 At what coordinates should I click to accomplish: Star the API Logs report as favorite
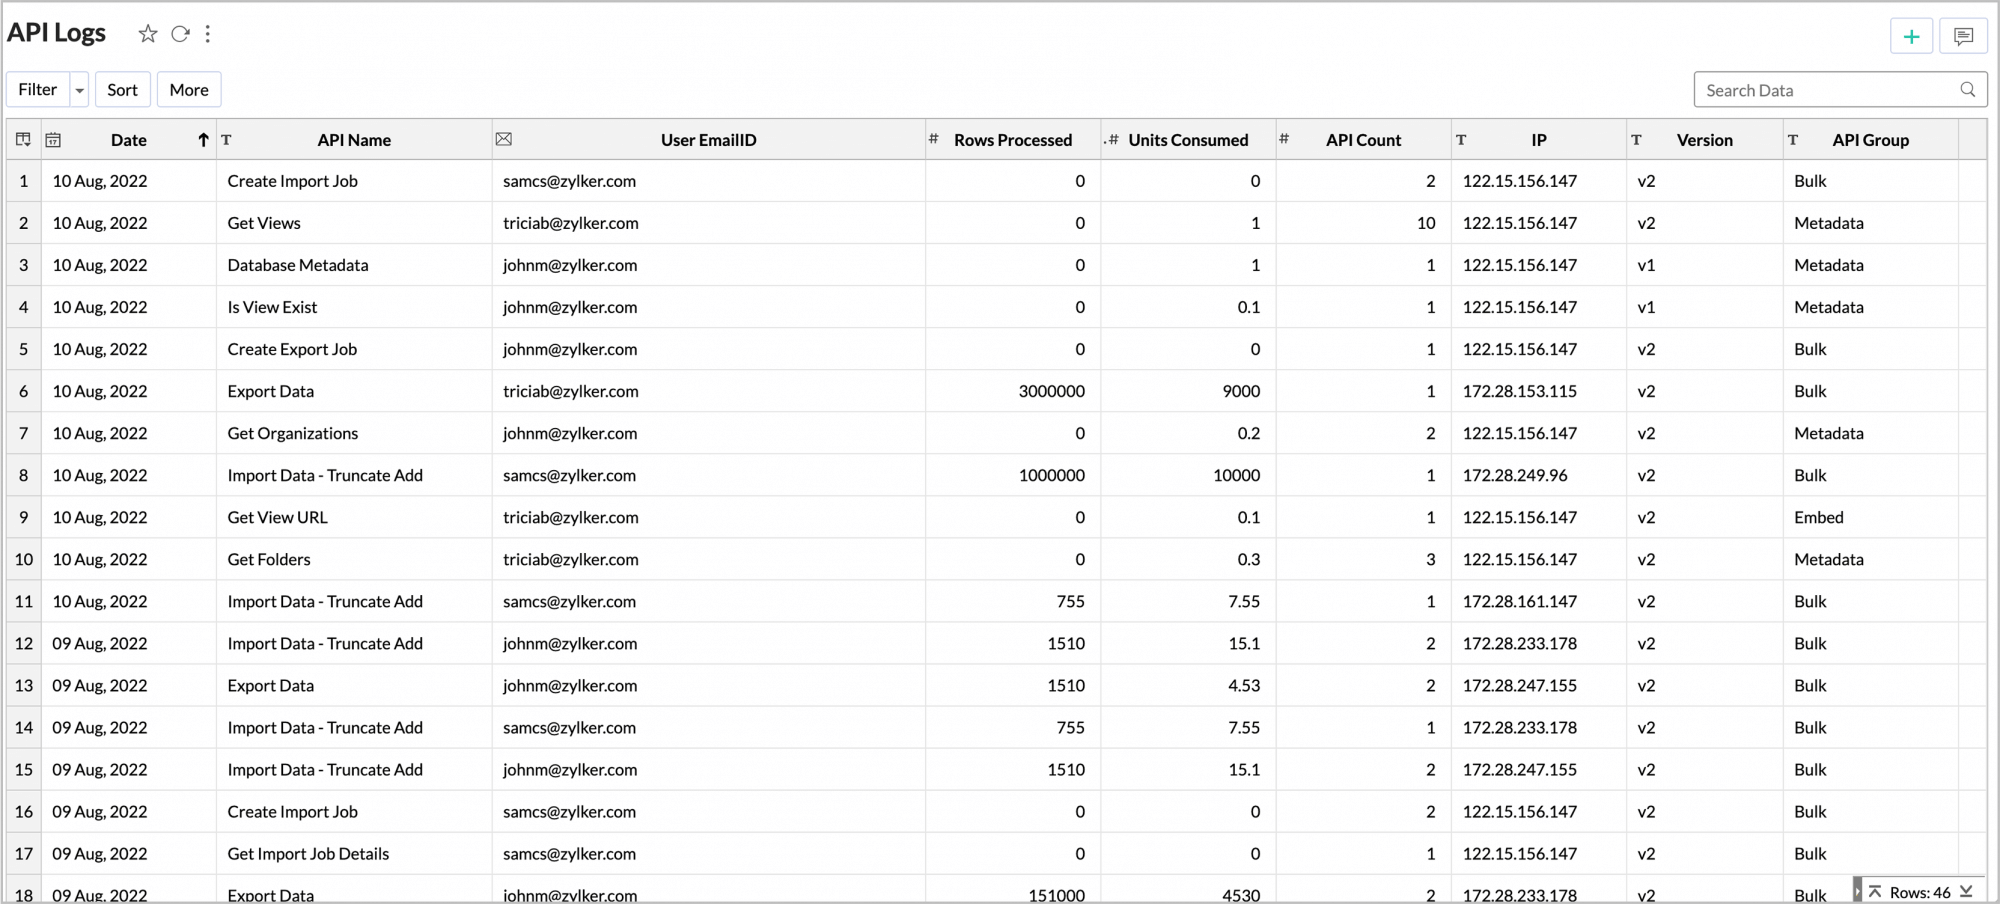(148, 33)
